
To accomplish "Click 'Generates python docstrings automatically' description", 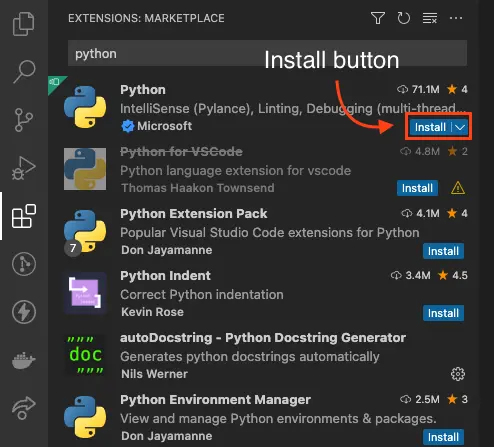I will [x=250, y=357].
